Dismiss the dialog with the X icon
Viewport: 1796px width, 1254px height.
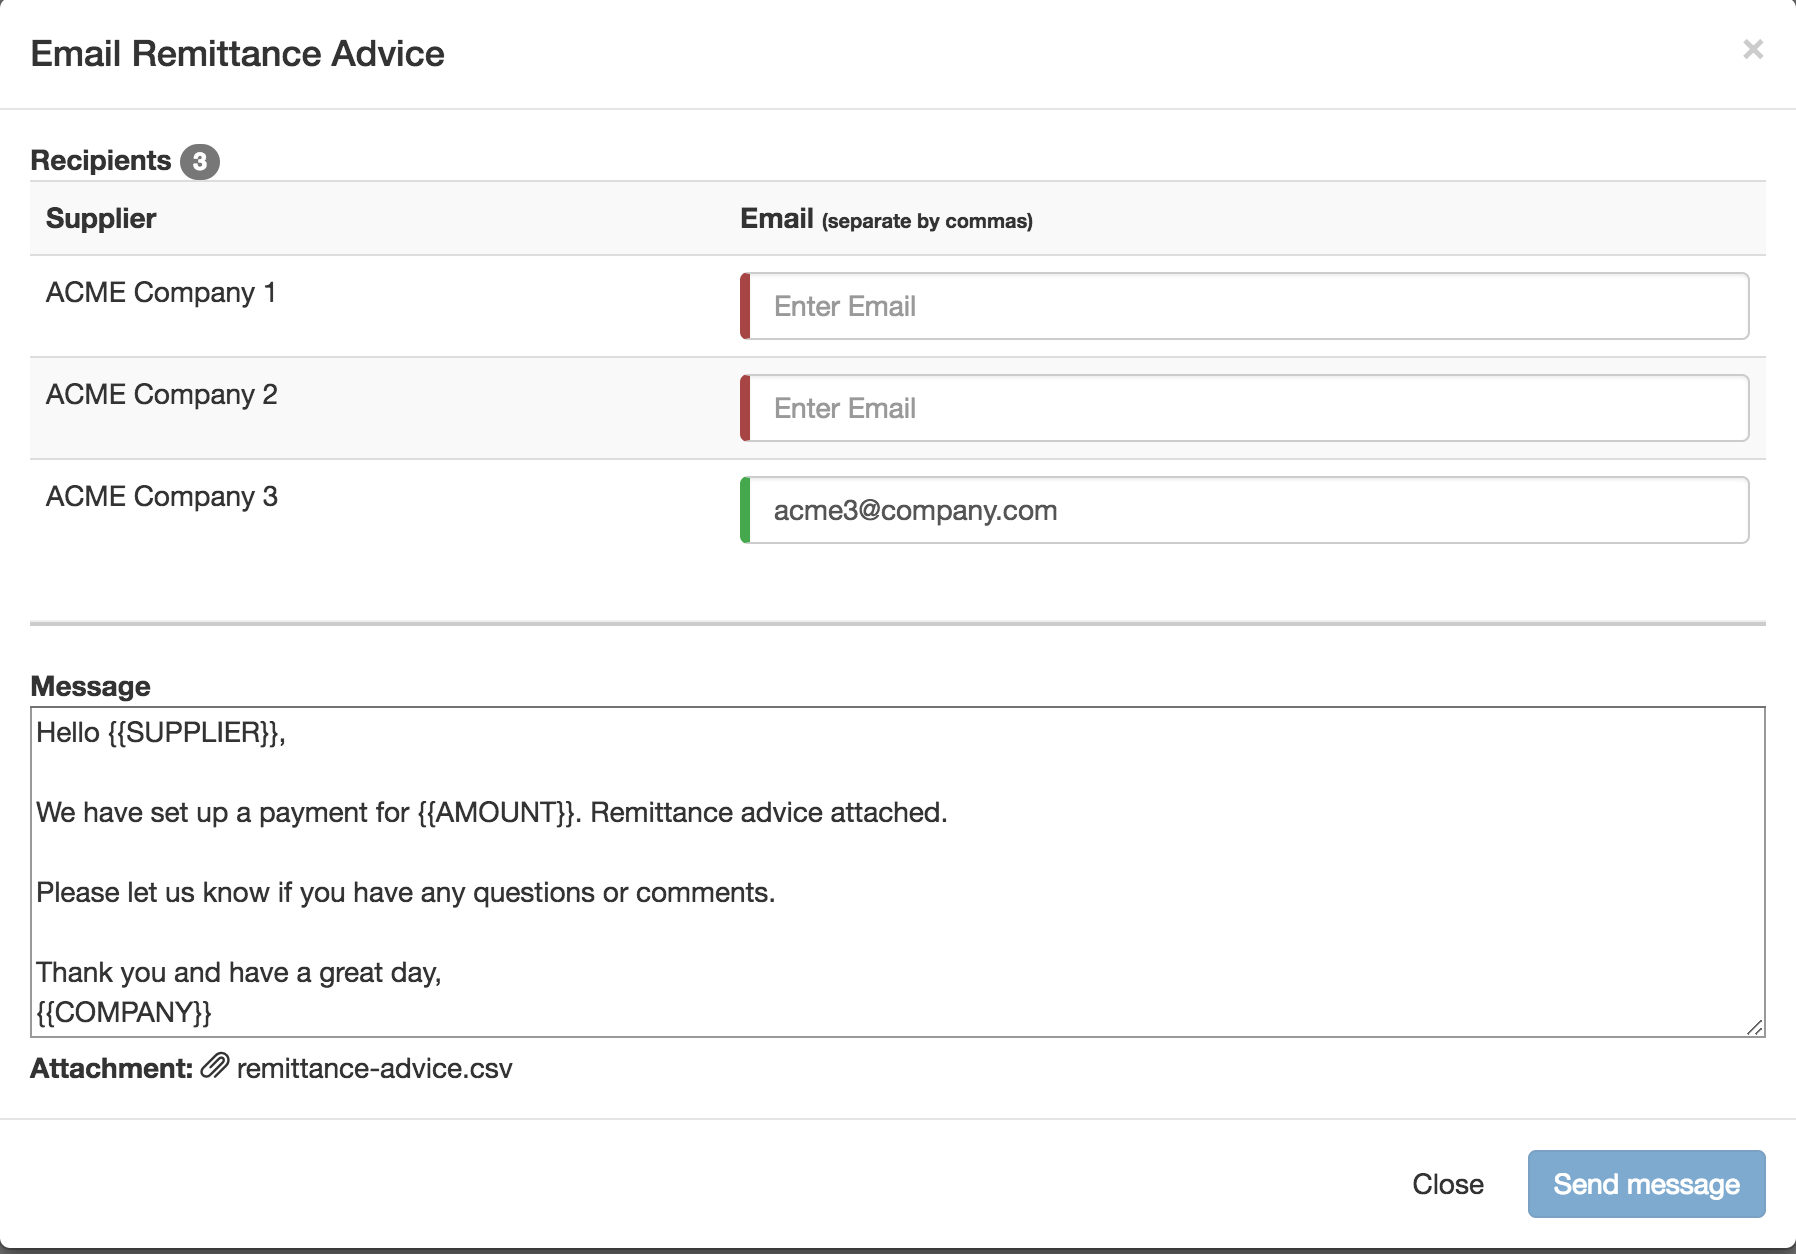pyautogui.click(x=1752, y=49)
